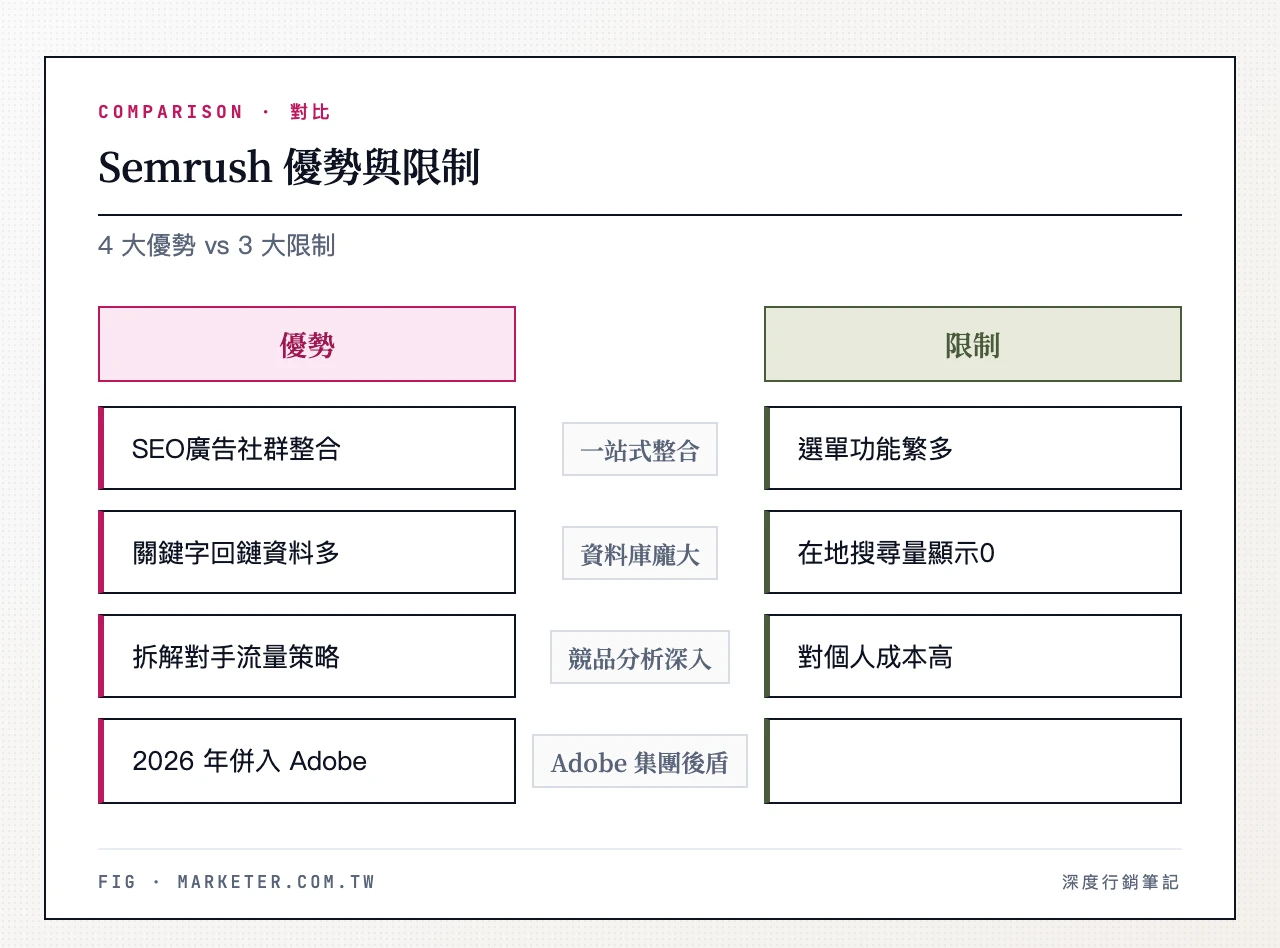Viewport: 1280px width, 948px height.
Task: Click the 限制 column header box
Action: [973, 344]
